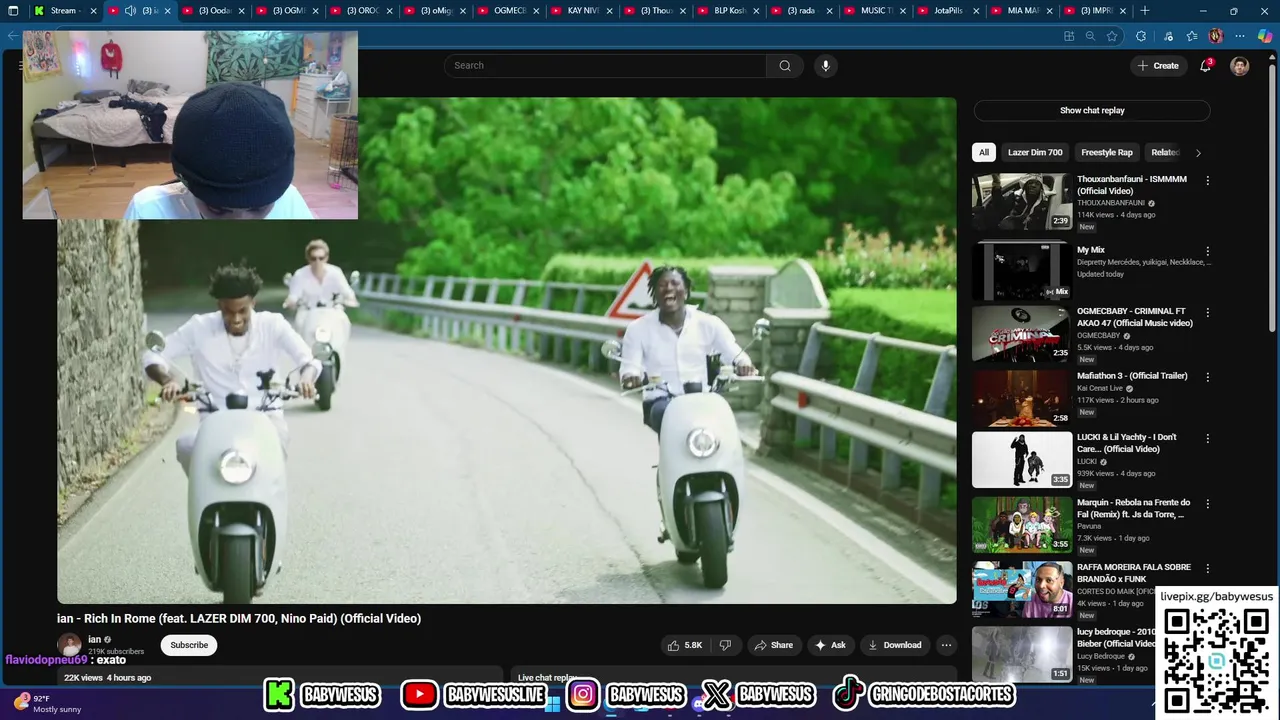1280x720 pixels.
Task: Click the ian channel name
Action: click(x=94, y=639)
